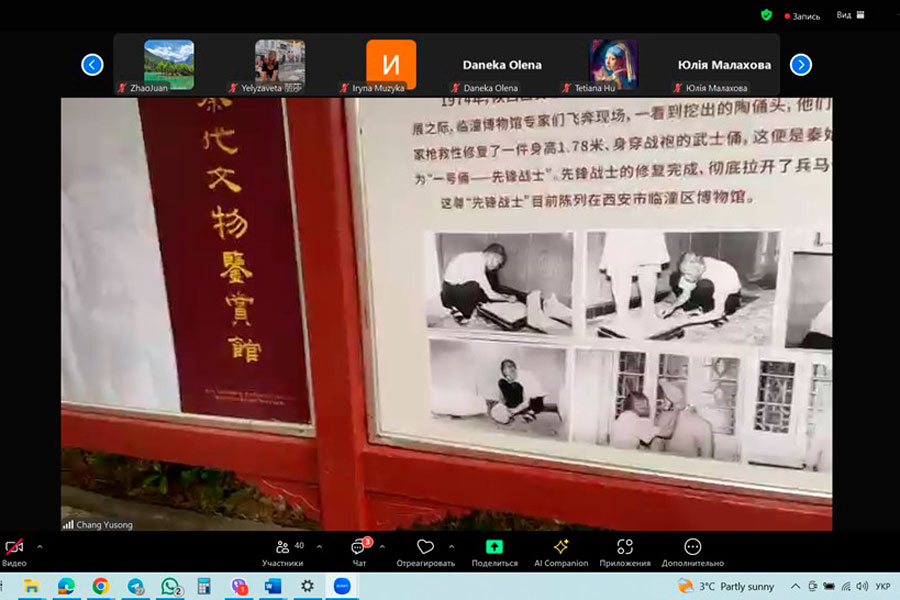The image size is (900, 600).
Task: Select ZhaoJuan's participant thumbnail
Action: [x=169, y=65]
